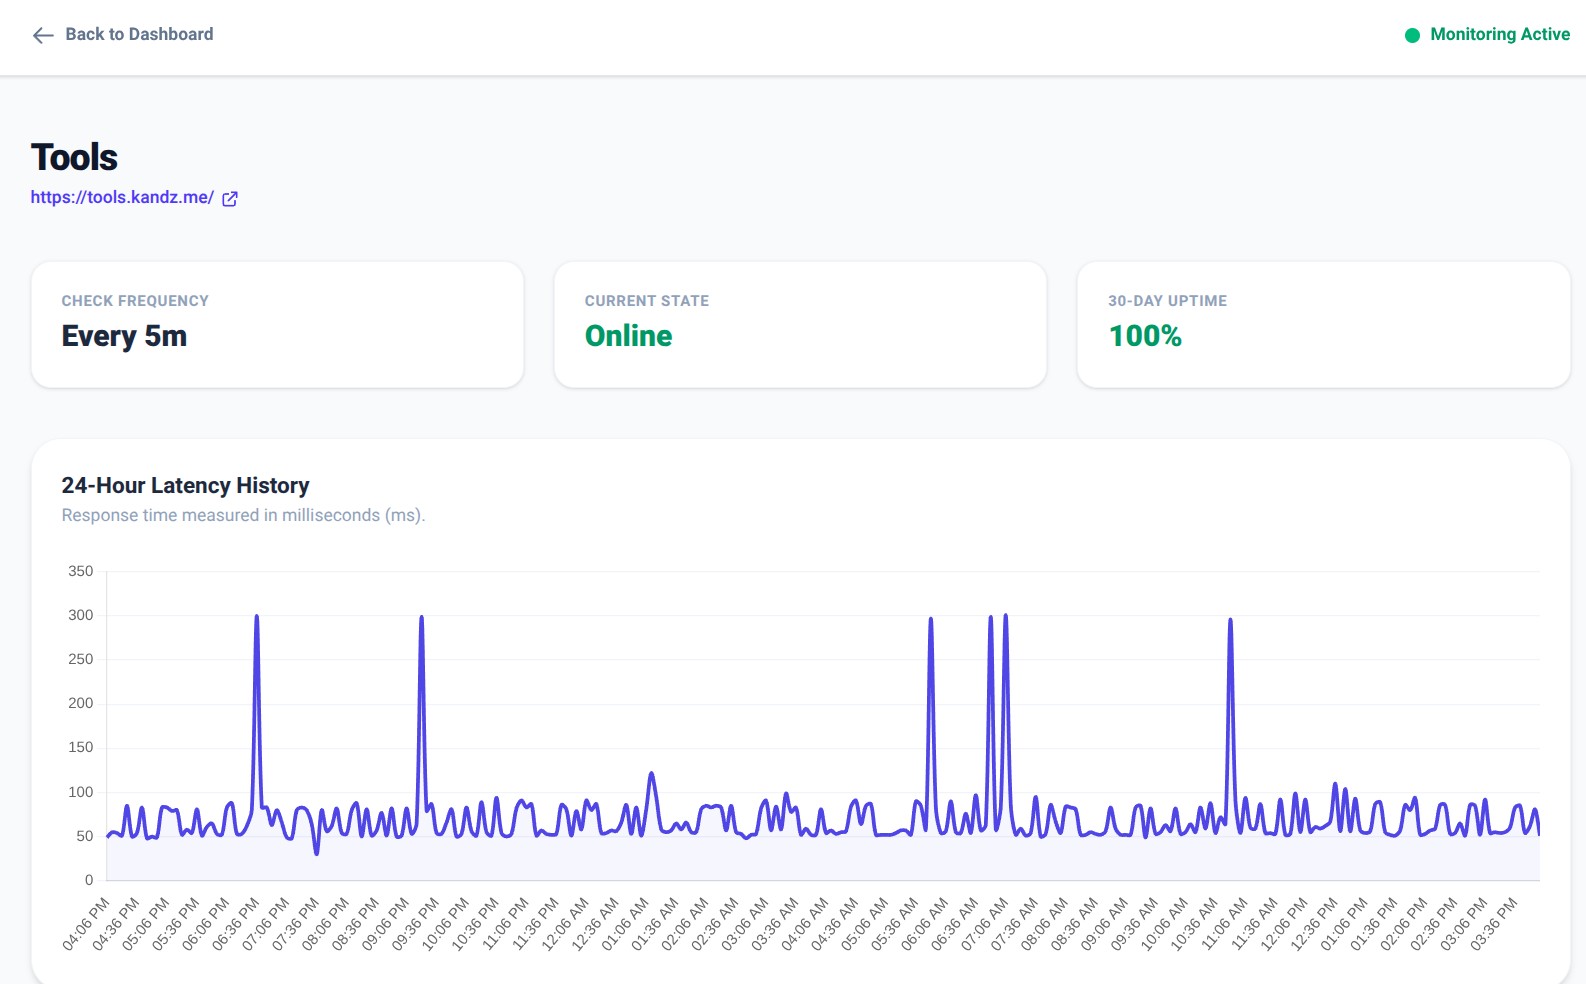Select the Check Frequency card
The image size is (1586, 984).
click(x=278, y=325)
